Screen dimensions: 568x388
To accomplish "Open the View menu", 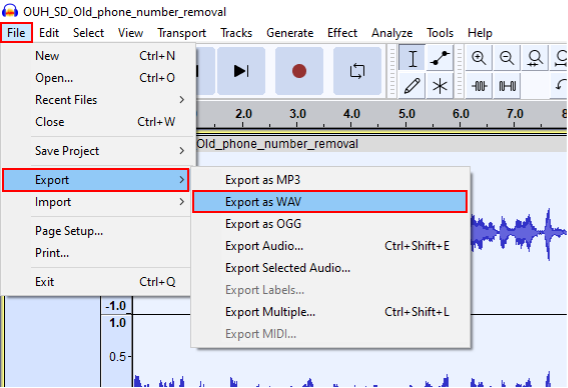I will pyautogui.click(x=130, y=33).
